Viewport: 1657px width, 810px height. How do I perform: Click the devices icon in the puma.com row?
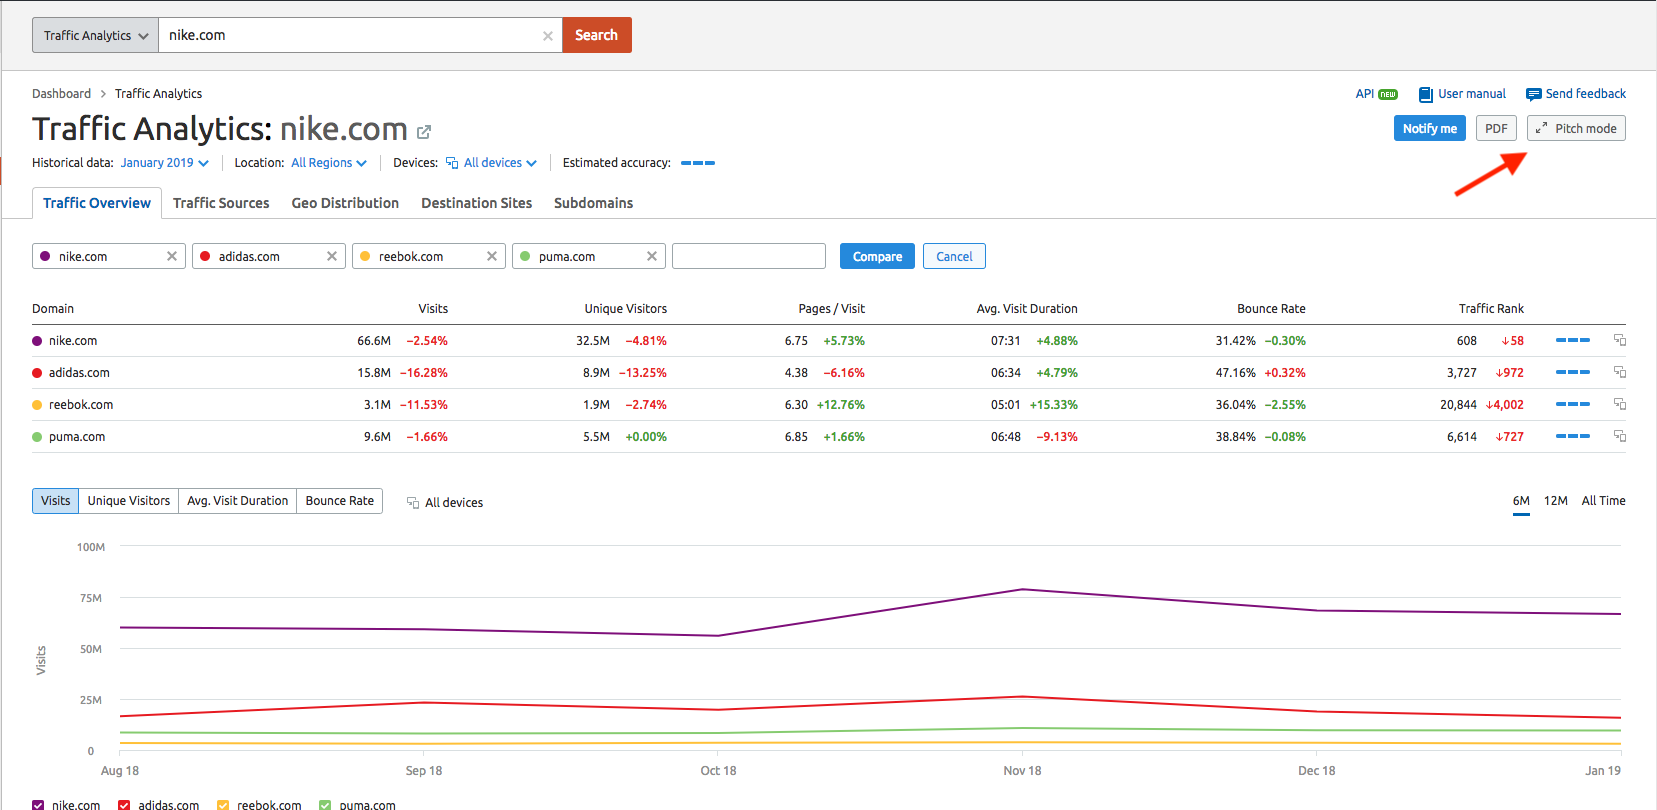coord(1619,437)
